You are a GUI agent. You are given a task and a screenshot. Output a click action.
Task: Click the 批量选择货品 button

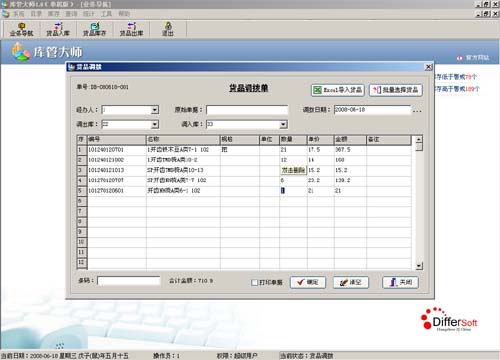click(x=396, y=90)
